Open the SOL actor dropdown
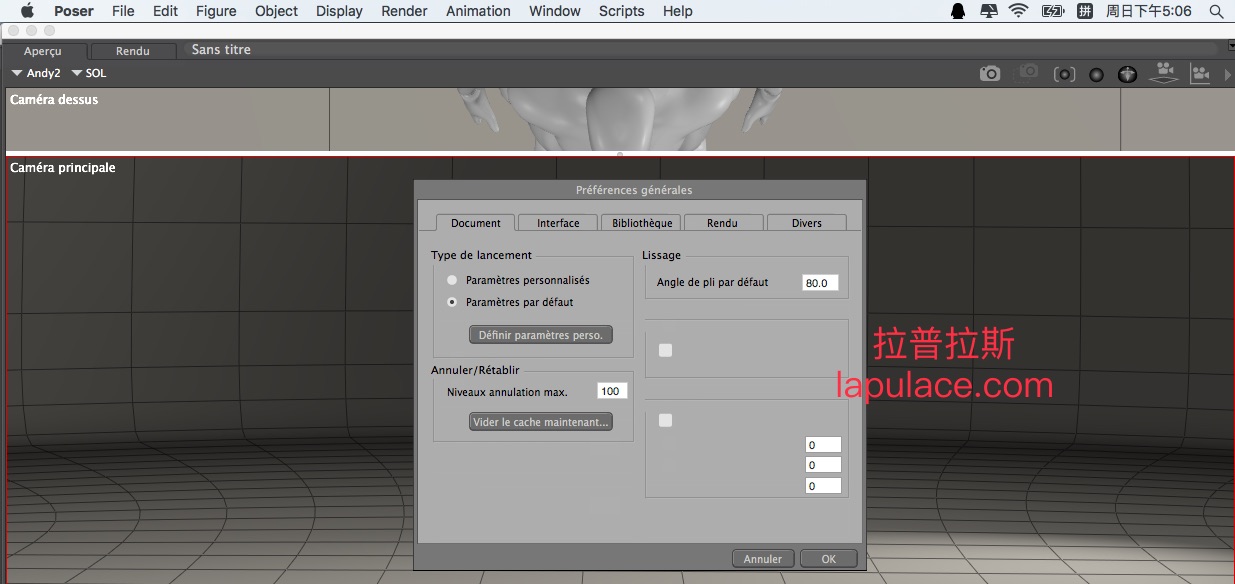Image resolution: width=1235 pixels, height=584 pixels. [89, 73]
